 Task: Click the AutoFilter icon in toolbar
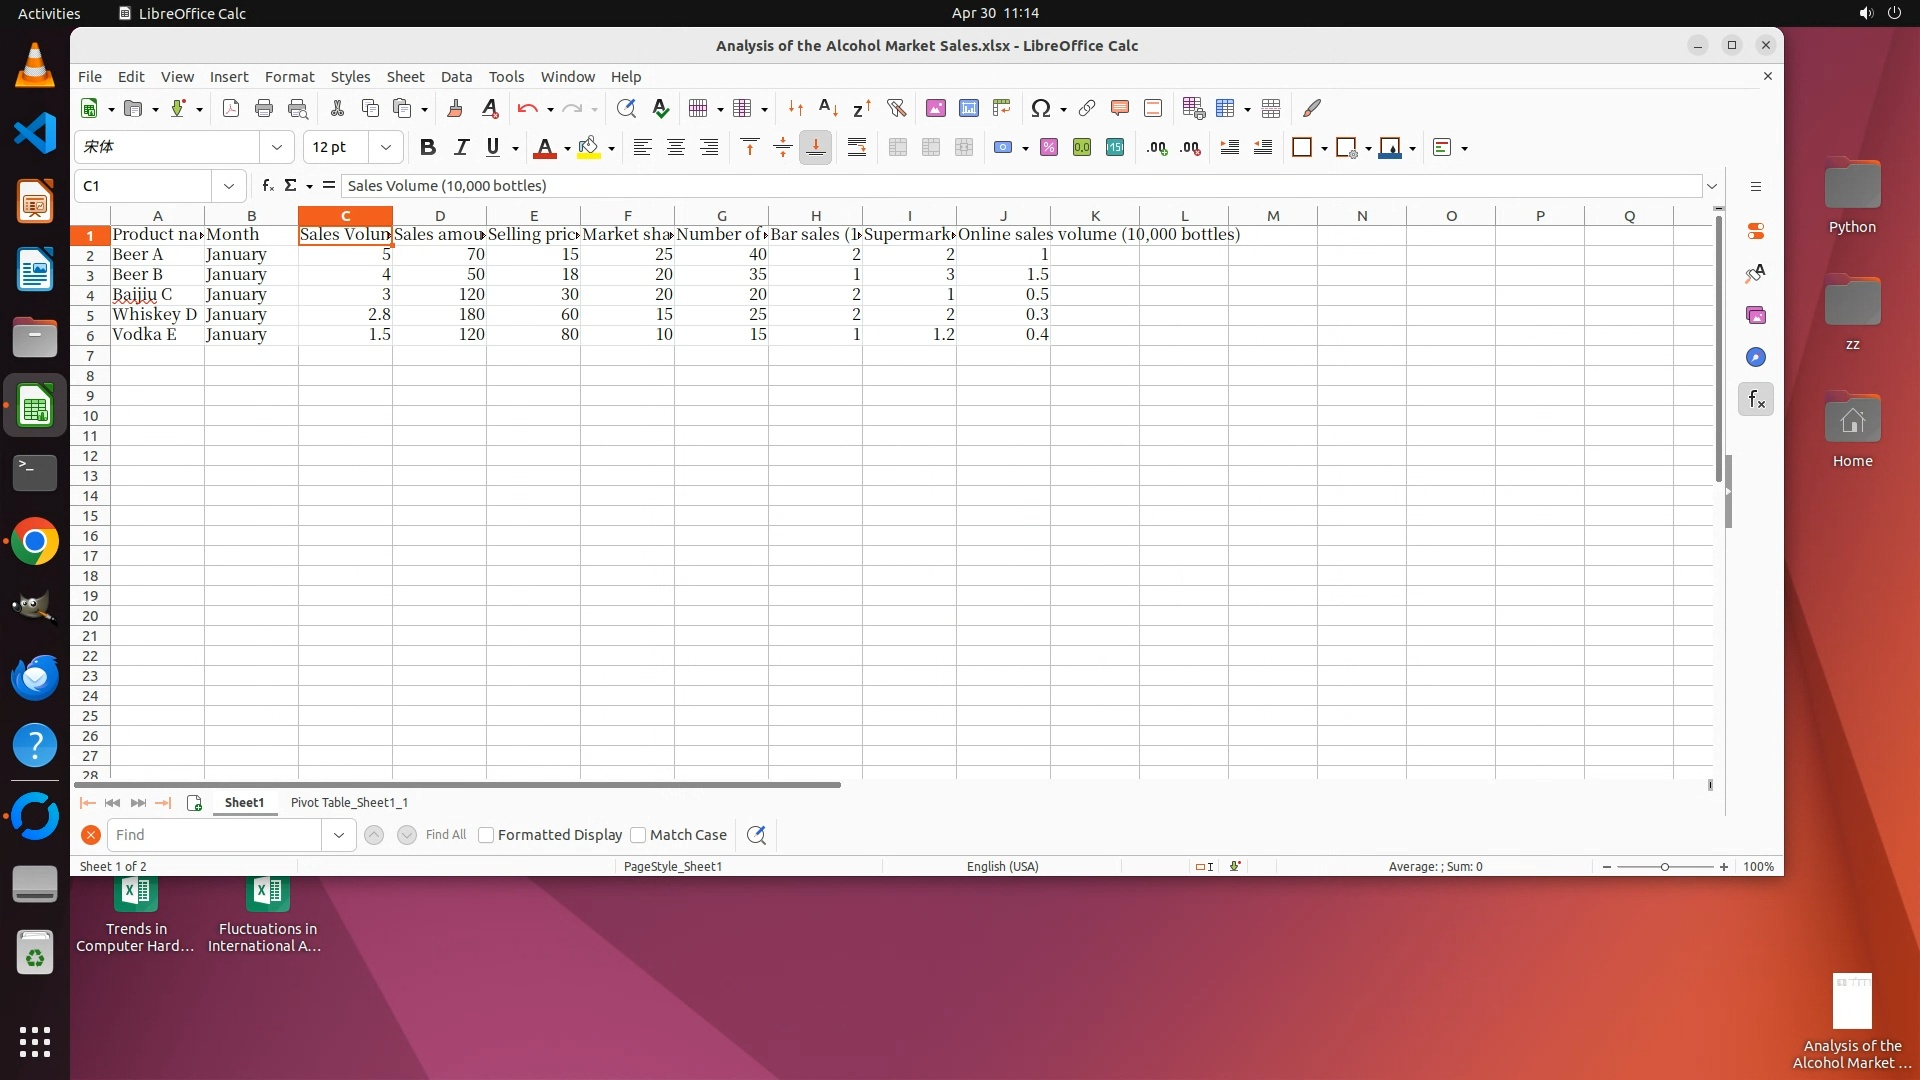click(896, 108)
